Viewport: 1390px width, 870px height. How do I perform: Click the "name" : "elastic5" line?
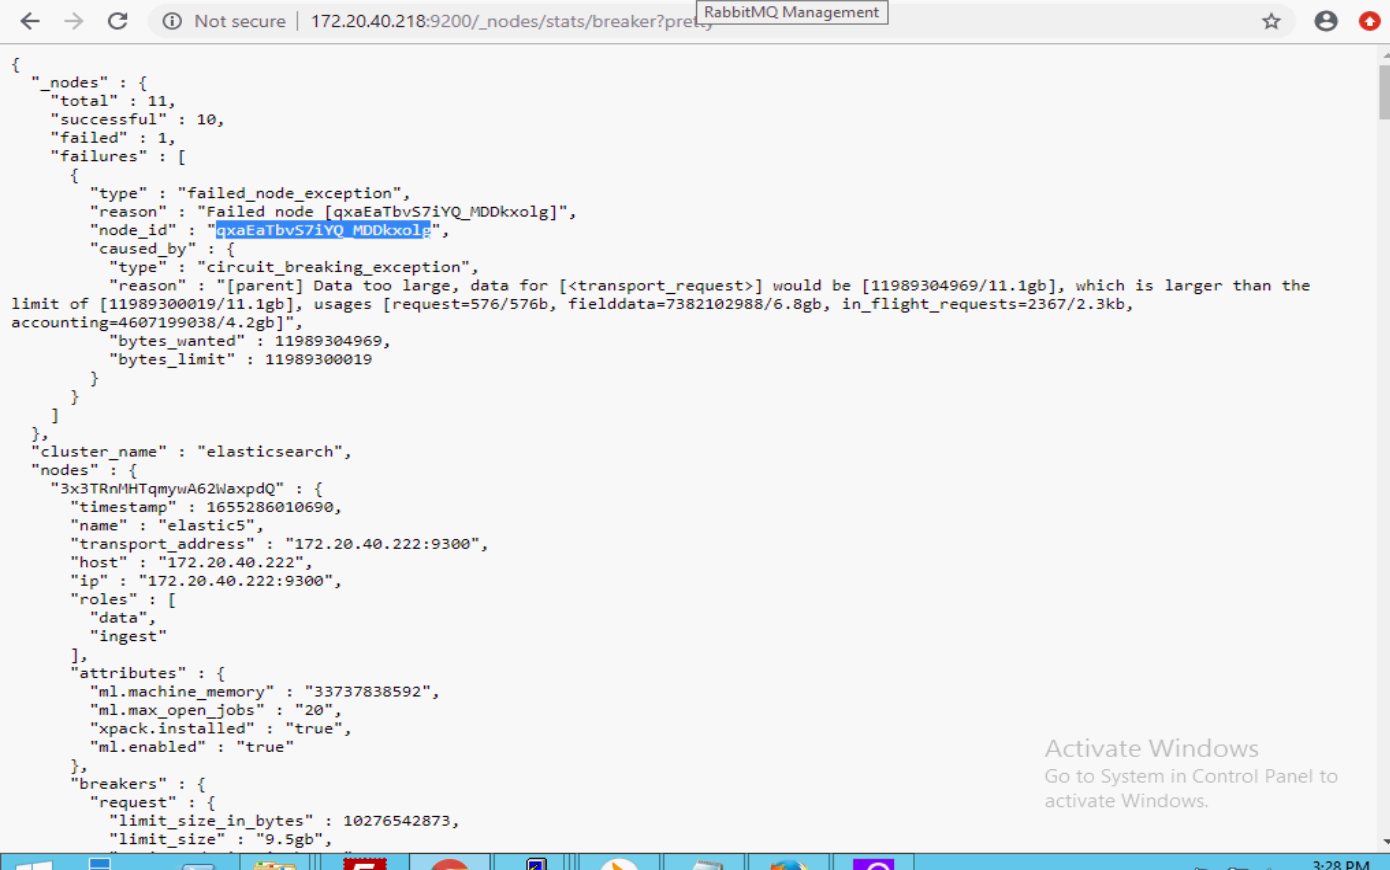[x=167, y=526]
